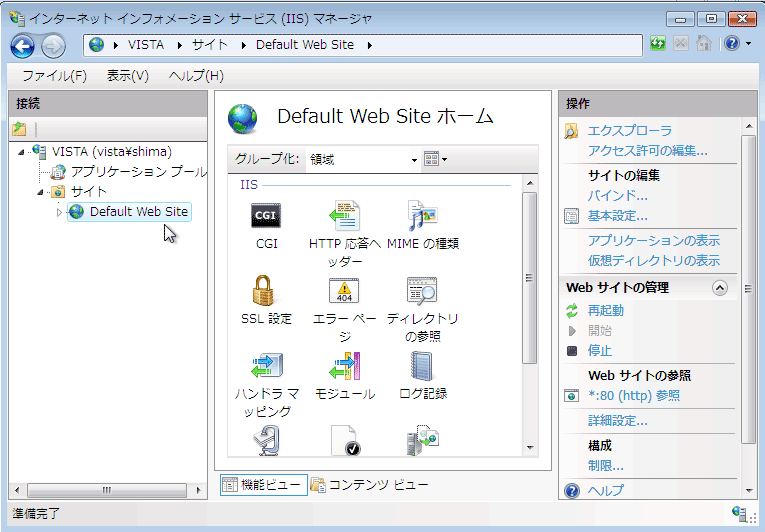Collapse the サイト tree node

point(41,192)
